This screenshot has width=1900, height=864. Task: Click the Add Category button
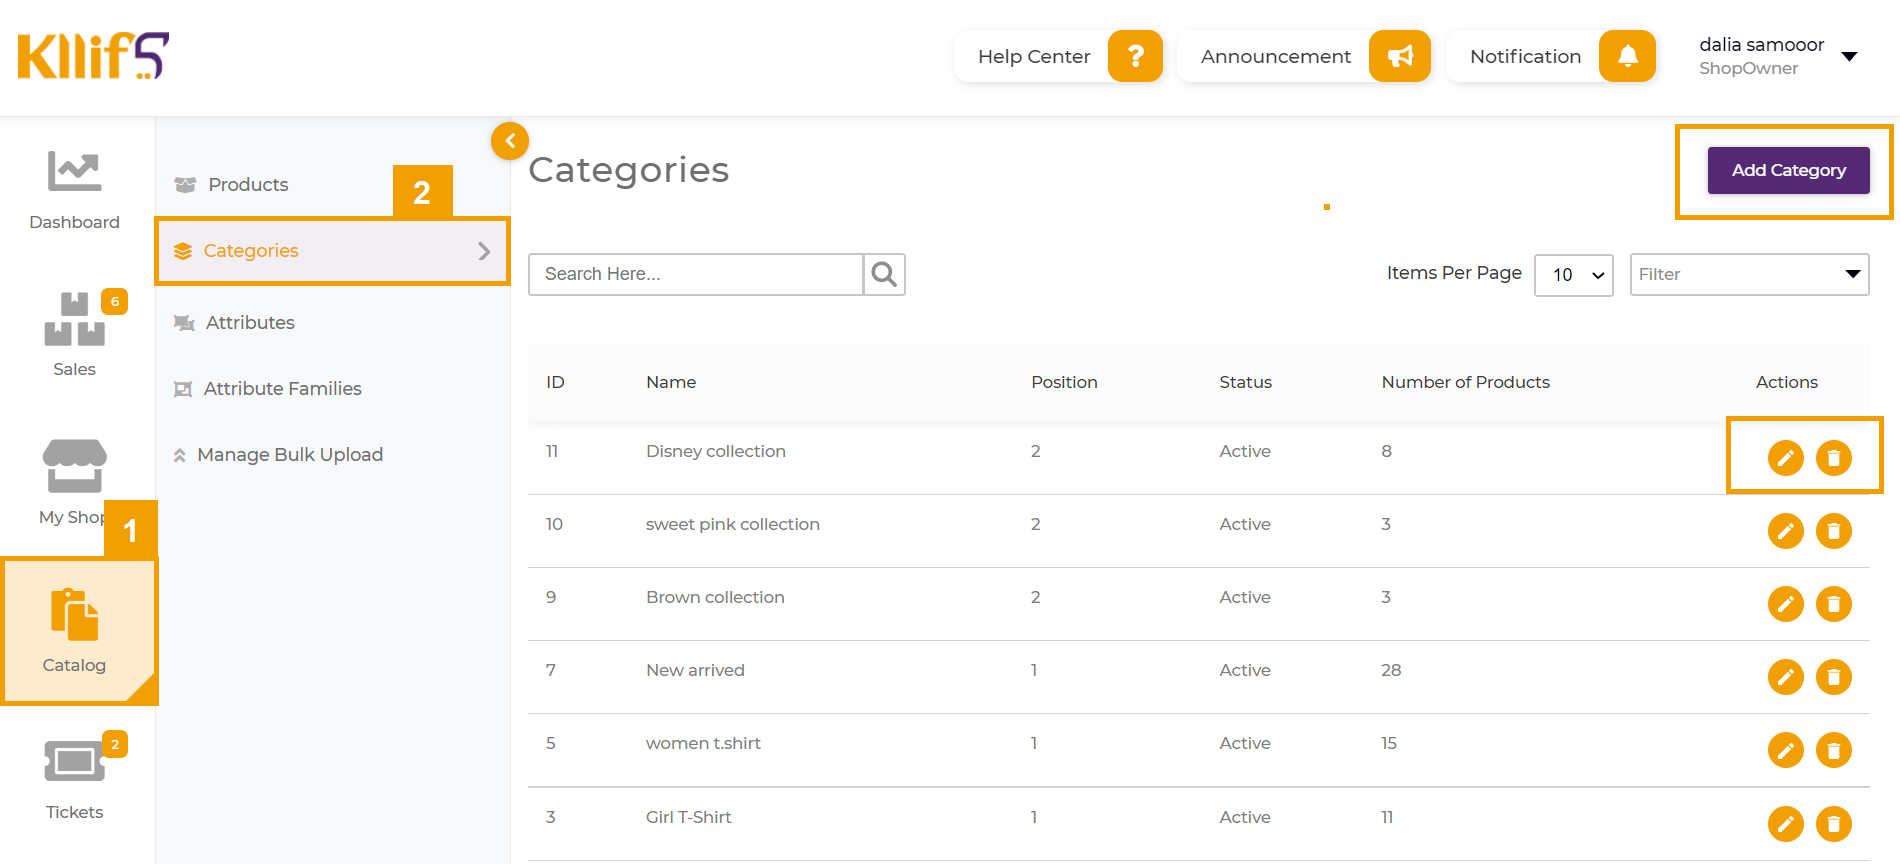click(x=1788, y=170)
